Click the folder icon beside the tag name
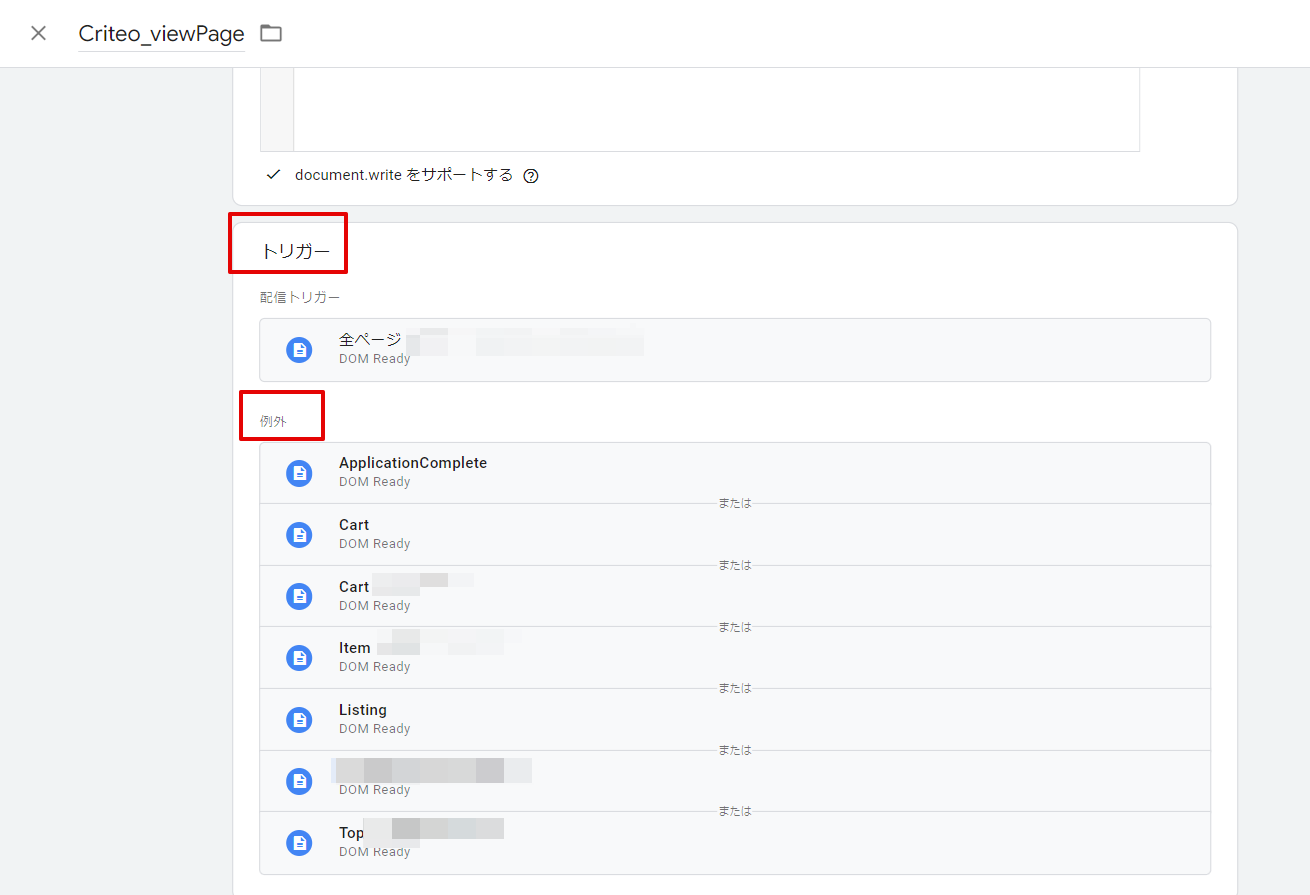 pyautogui.click(x=271, y=33)
